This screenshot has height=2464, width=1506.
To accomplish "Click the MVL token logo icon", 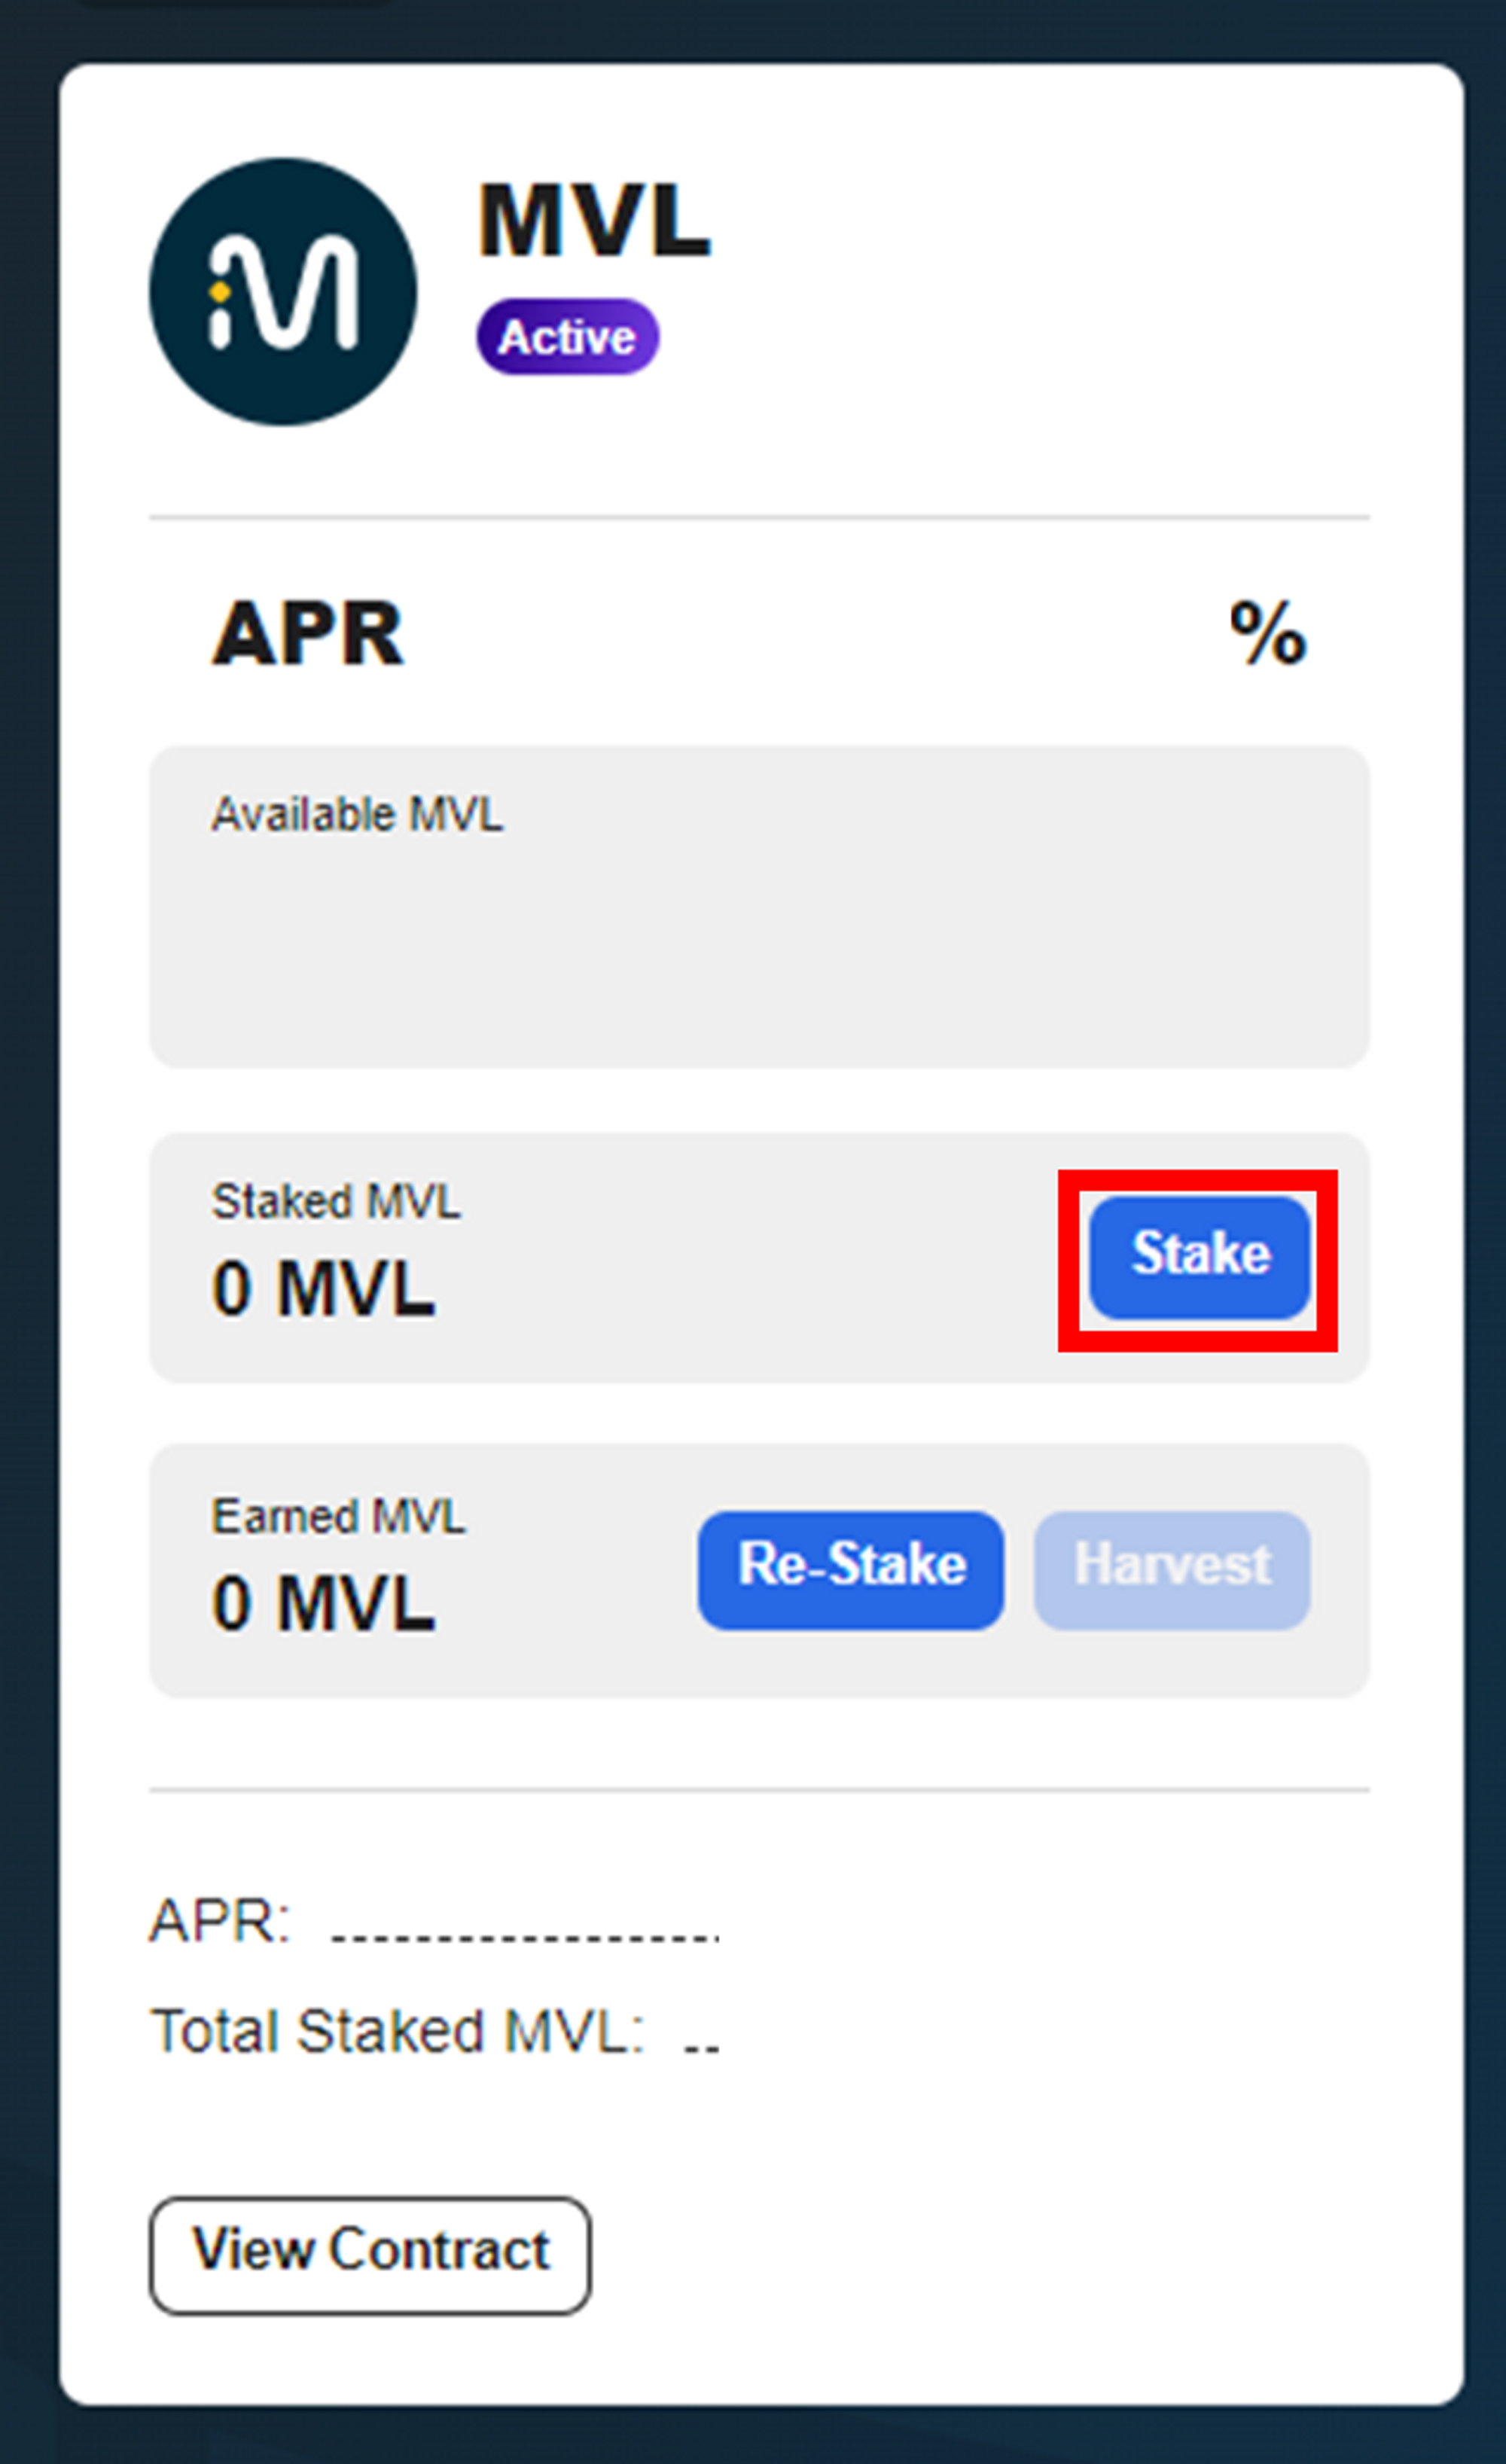I will 283,291.
